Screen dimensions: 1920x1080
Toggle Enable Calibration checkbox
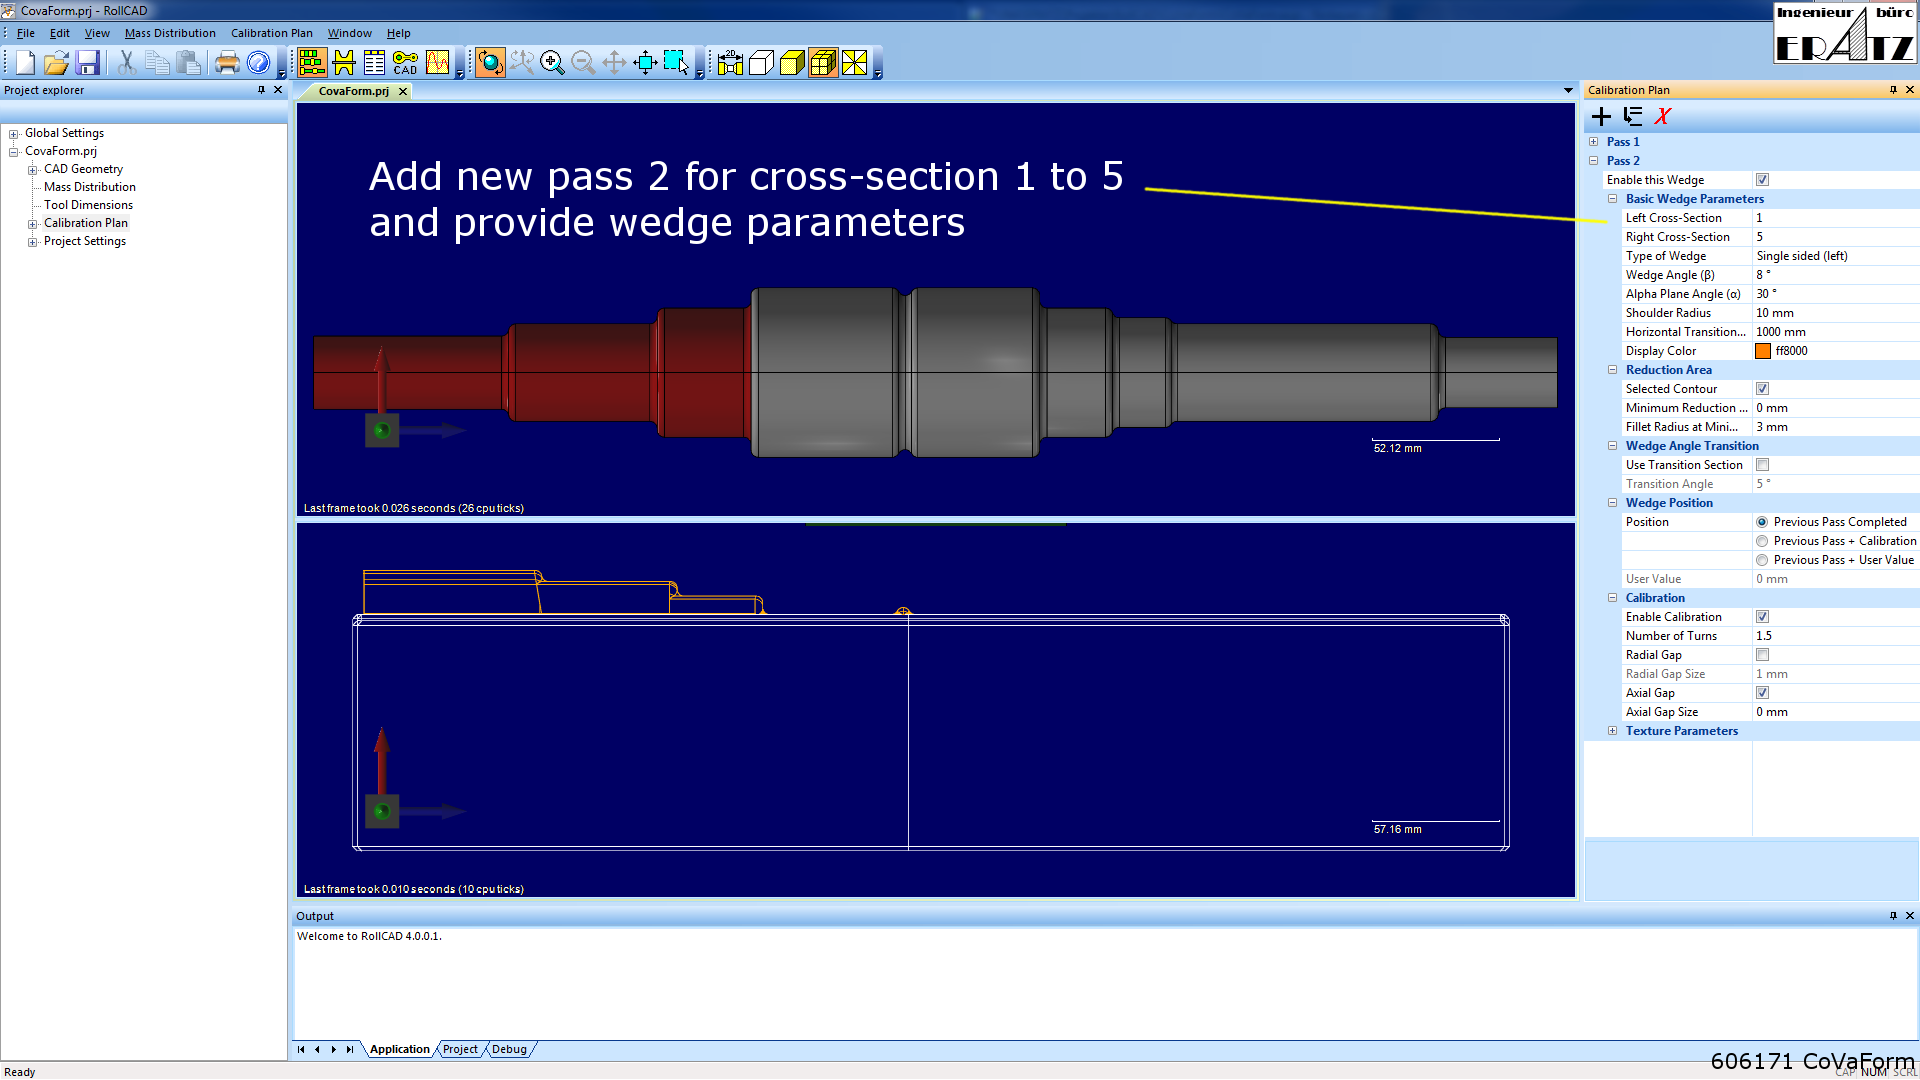point(1762,617)
